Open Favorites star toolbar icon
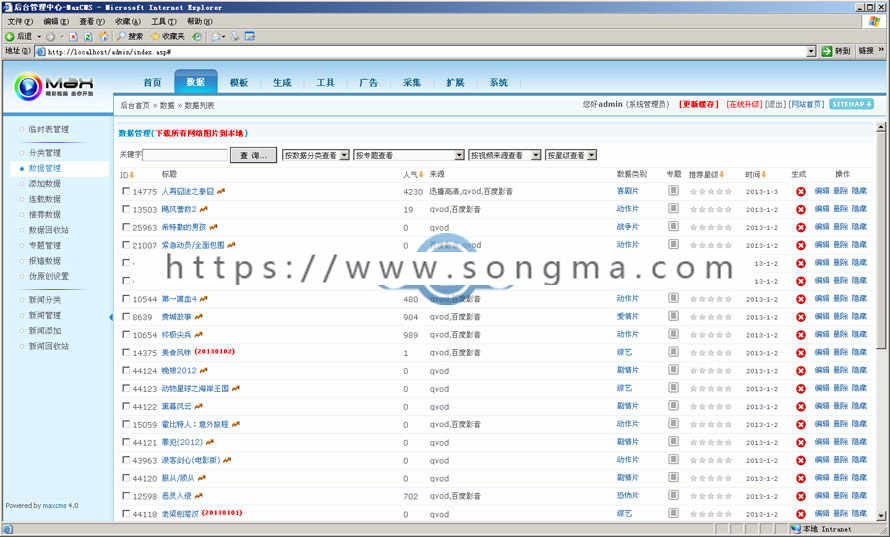The image size is (890, 537). [x=155, y=36]
